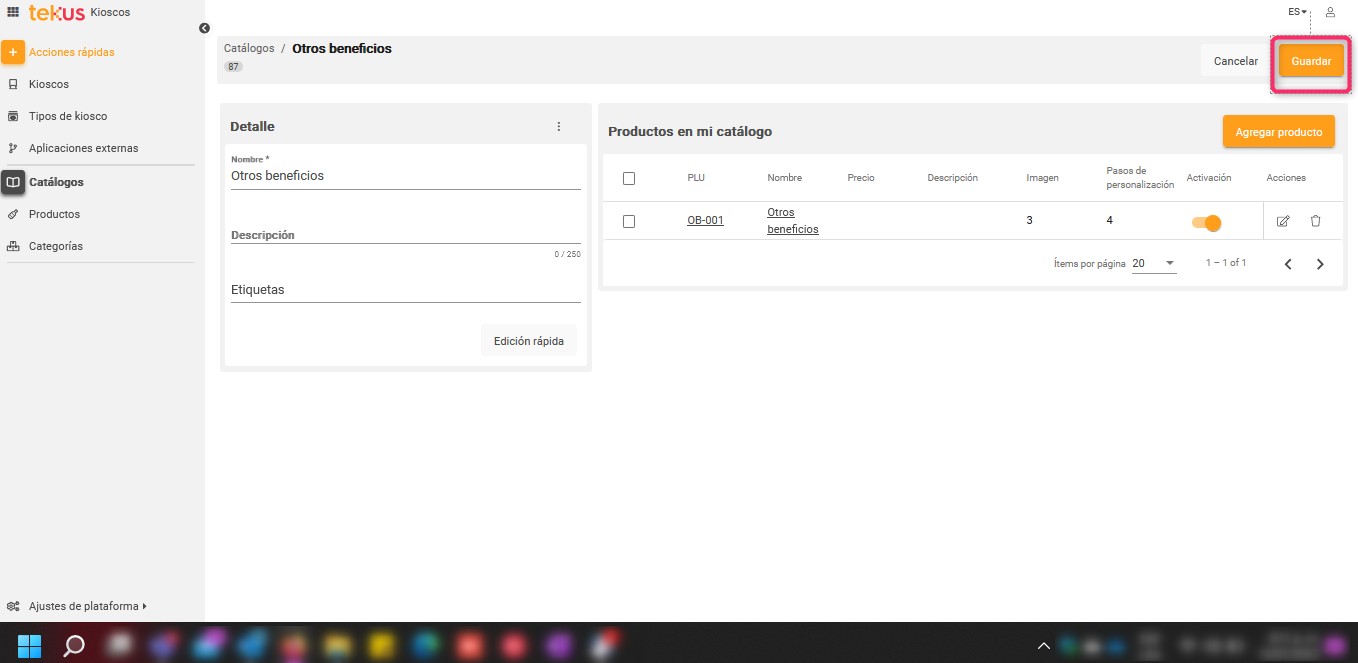Open the ítems por página dropdown
The height and width of the screenshot is (663, 1358).
point(1152,262)
